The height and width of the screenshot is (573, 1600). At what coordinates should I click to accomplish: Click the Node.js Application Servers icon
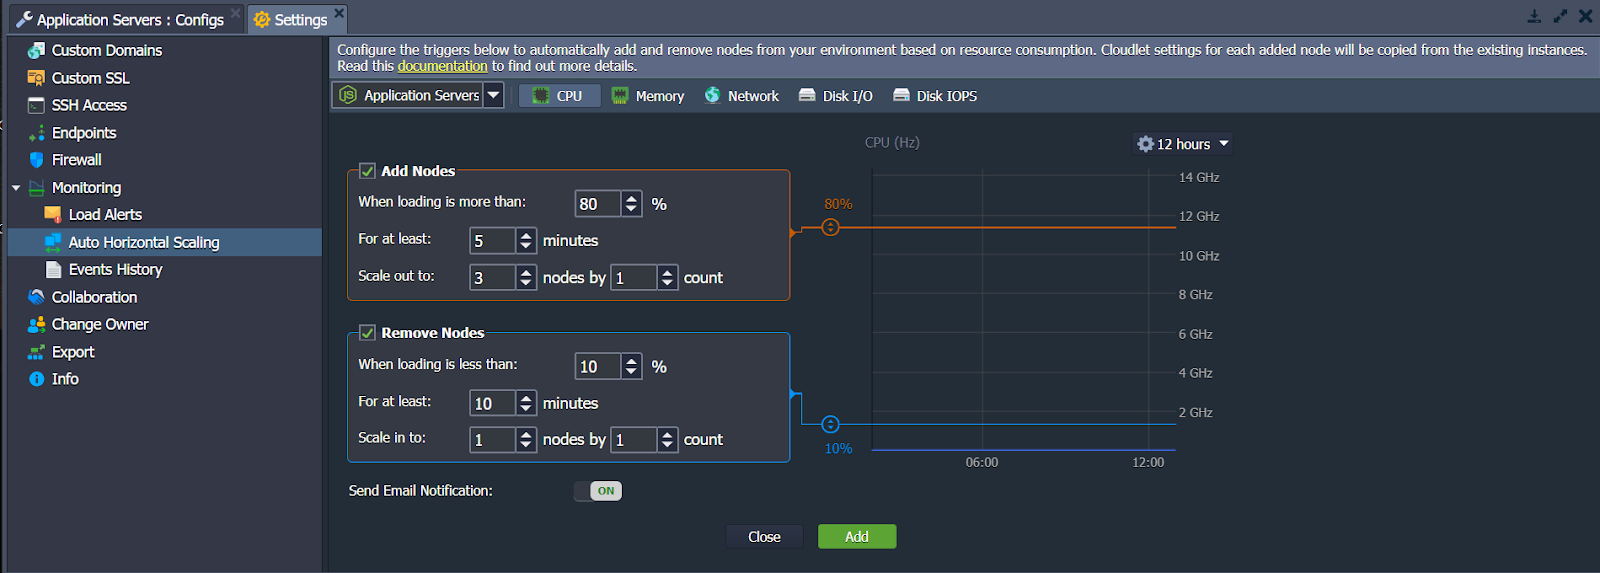click(348, 95)
